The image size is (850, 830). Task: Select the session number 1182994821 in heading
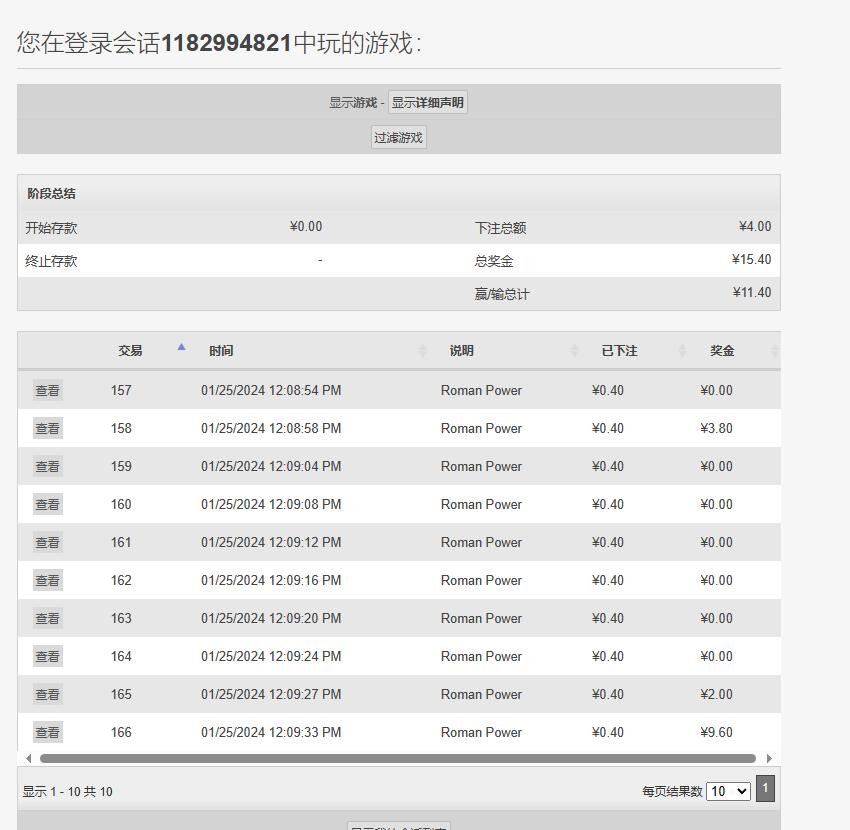click(227, 43)
